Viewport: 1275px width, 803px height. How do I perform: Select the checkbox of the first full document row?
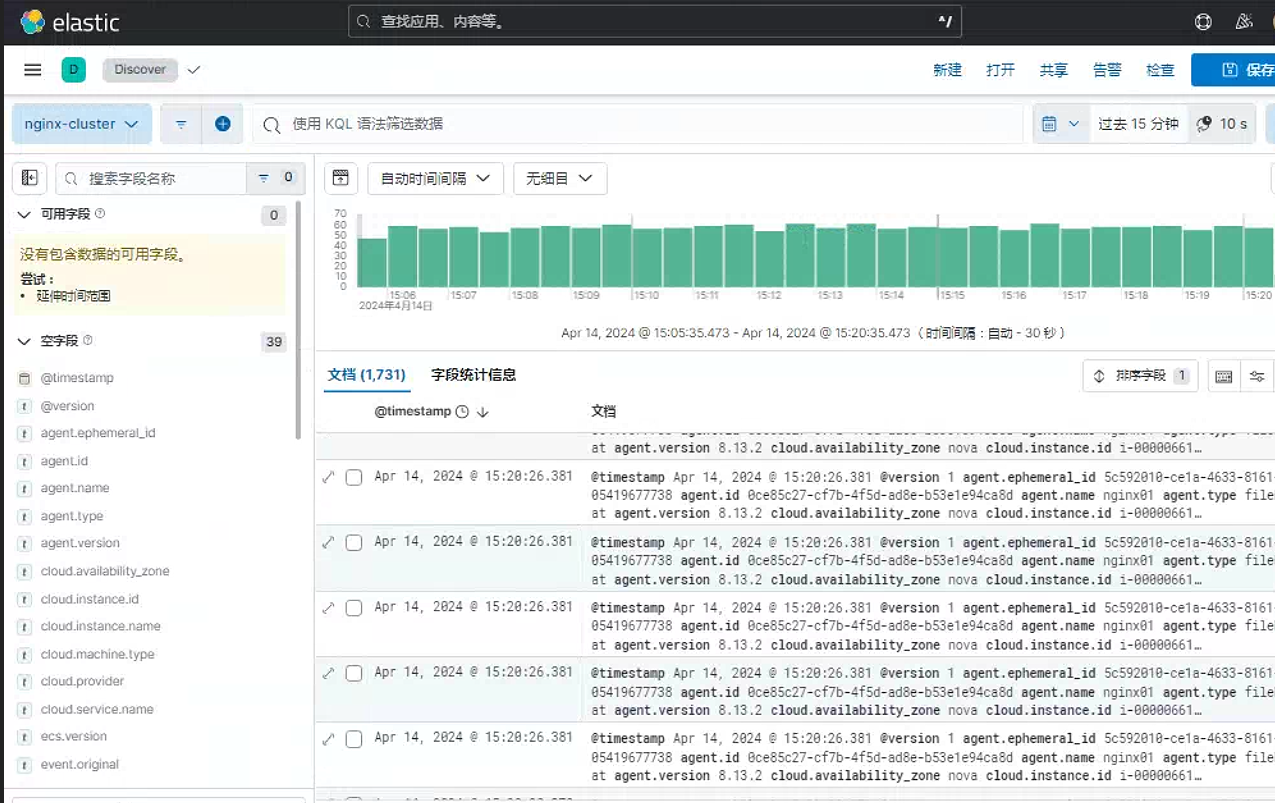pos(354,477)
